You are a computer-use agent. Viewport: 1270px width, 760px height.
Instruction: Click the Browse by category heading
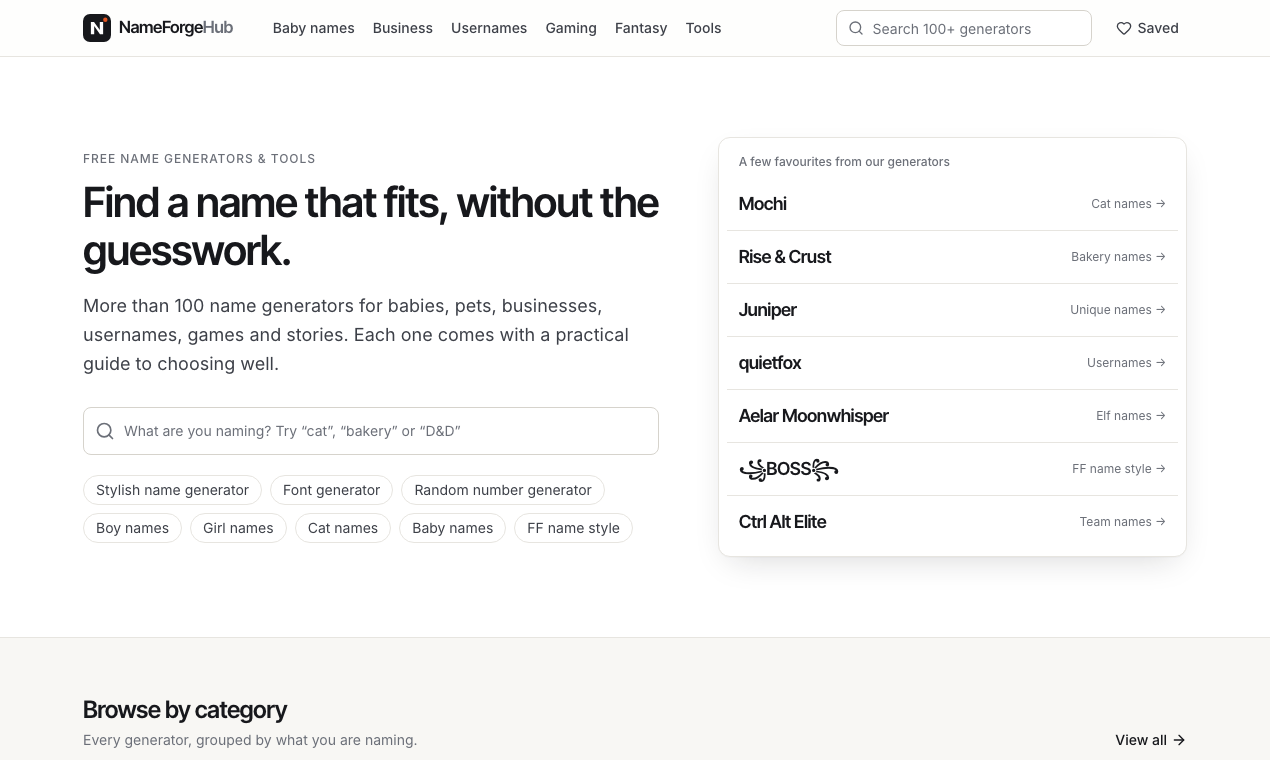click(185, 710)
